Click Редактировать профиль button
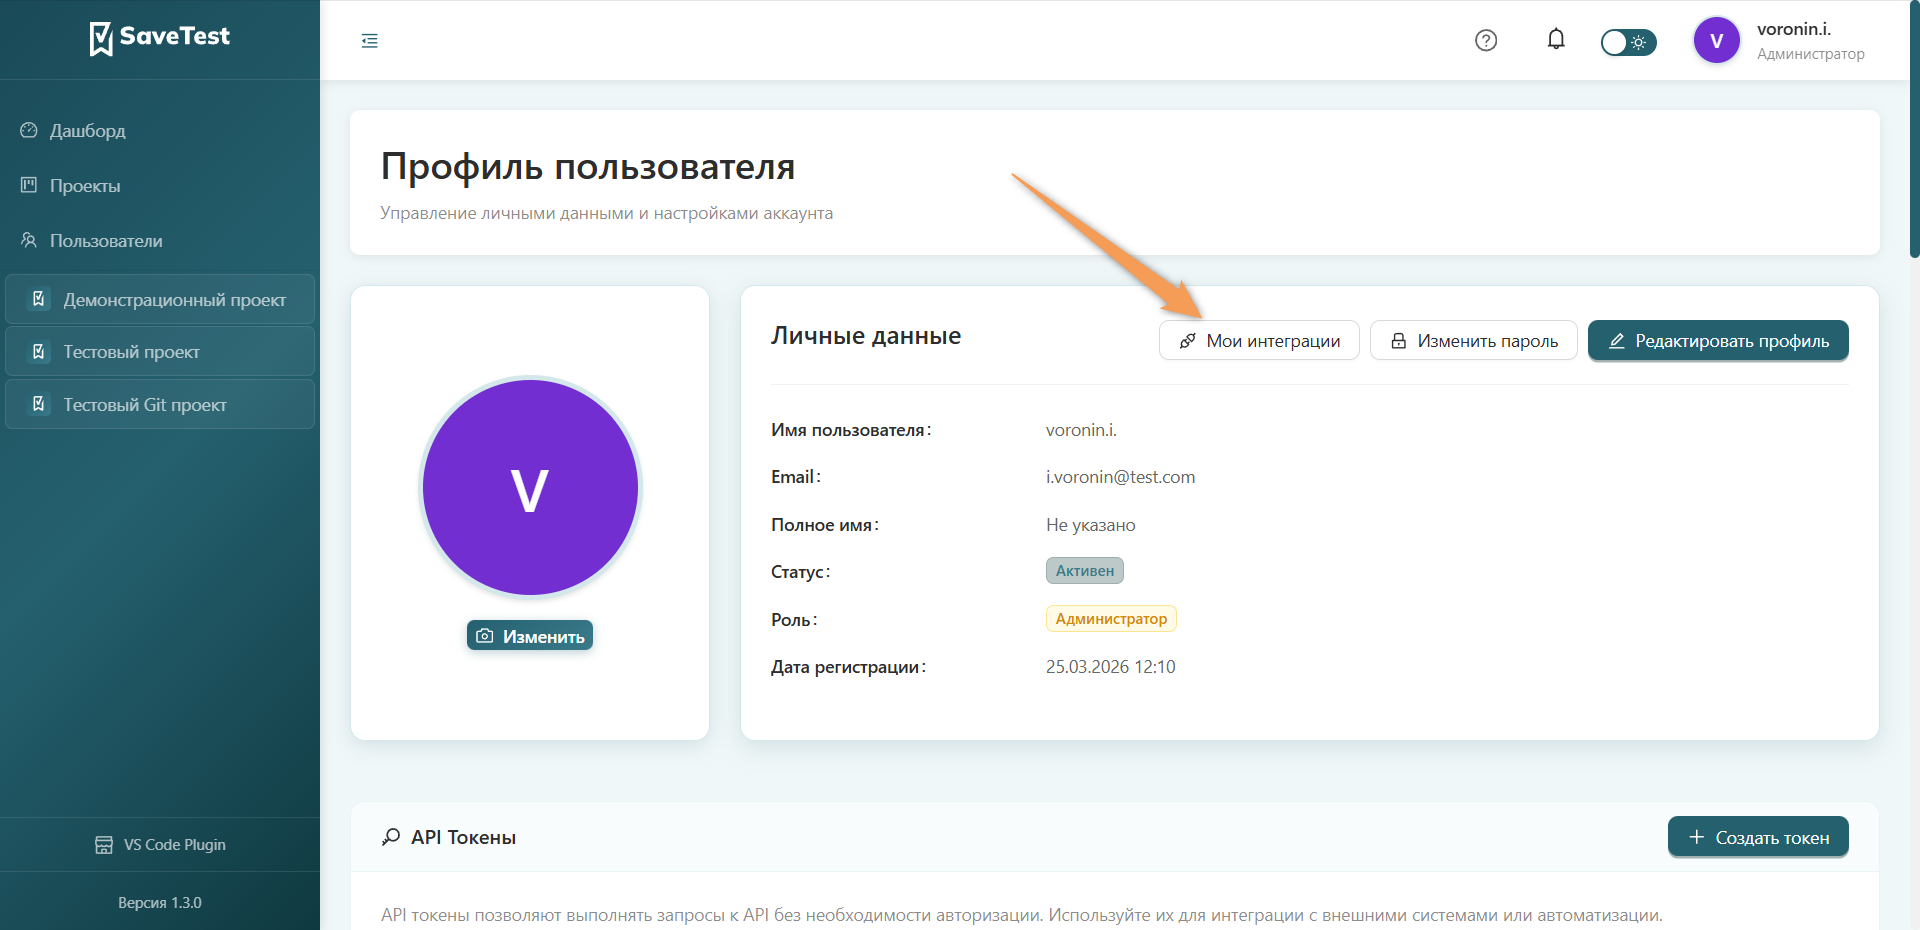The image size is (1920, 930). [1718, 340]
